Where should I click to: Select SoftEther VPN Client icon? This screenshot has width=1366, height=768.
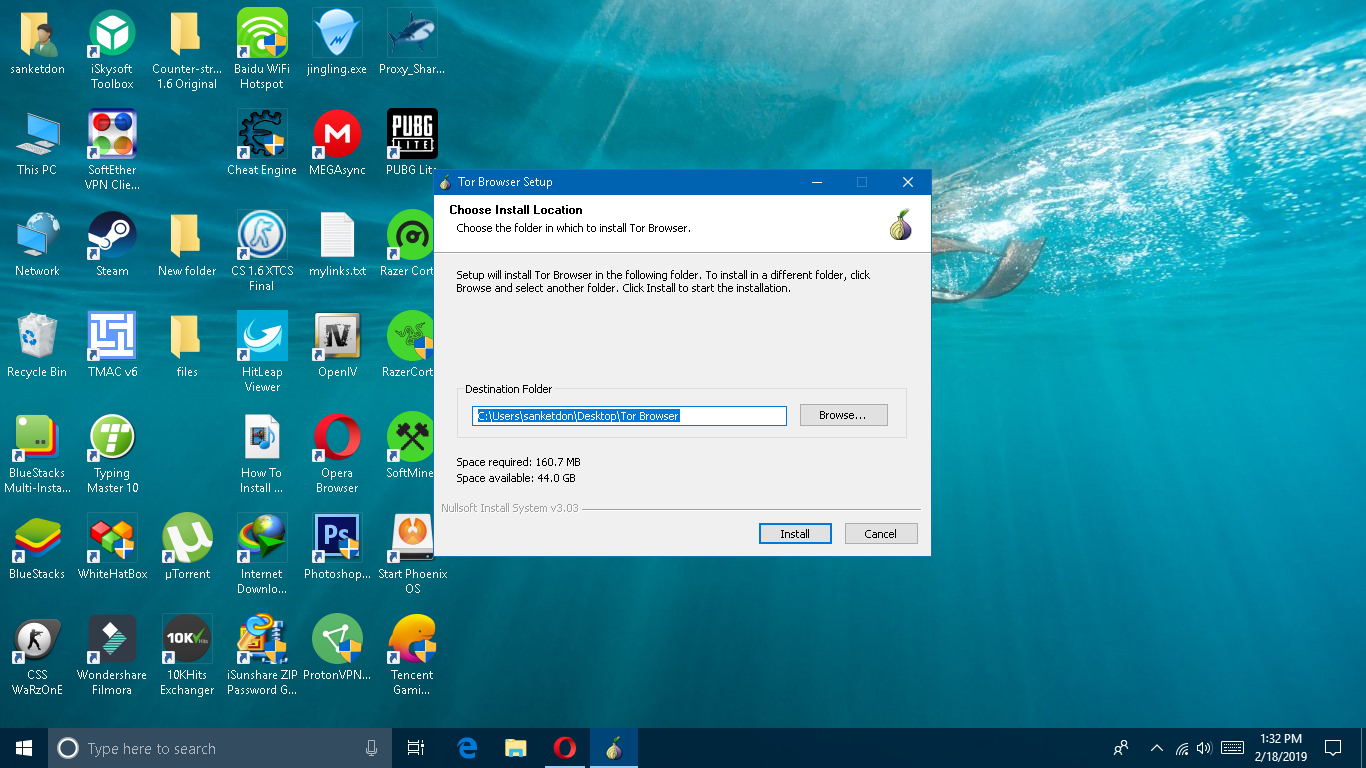(112, 135)
